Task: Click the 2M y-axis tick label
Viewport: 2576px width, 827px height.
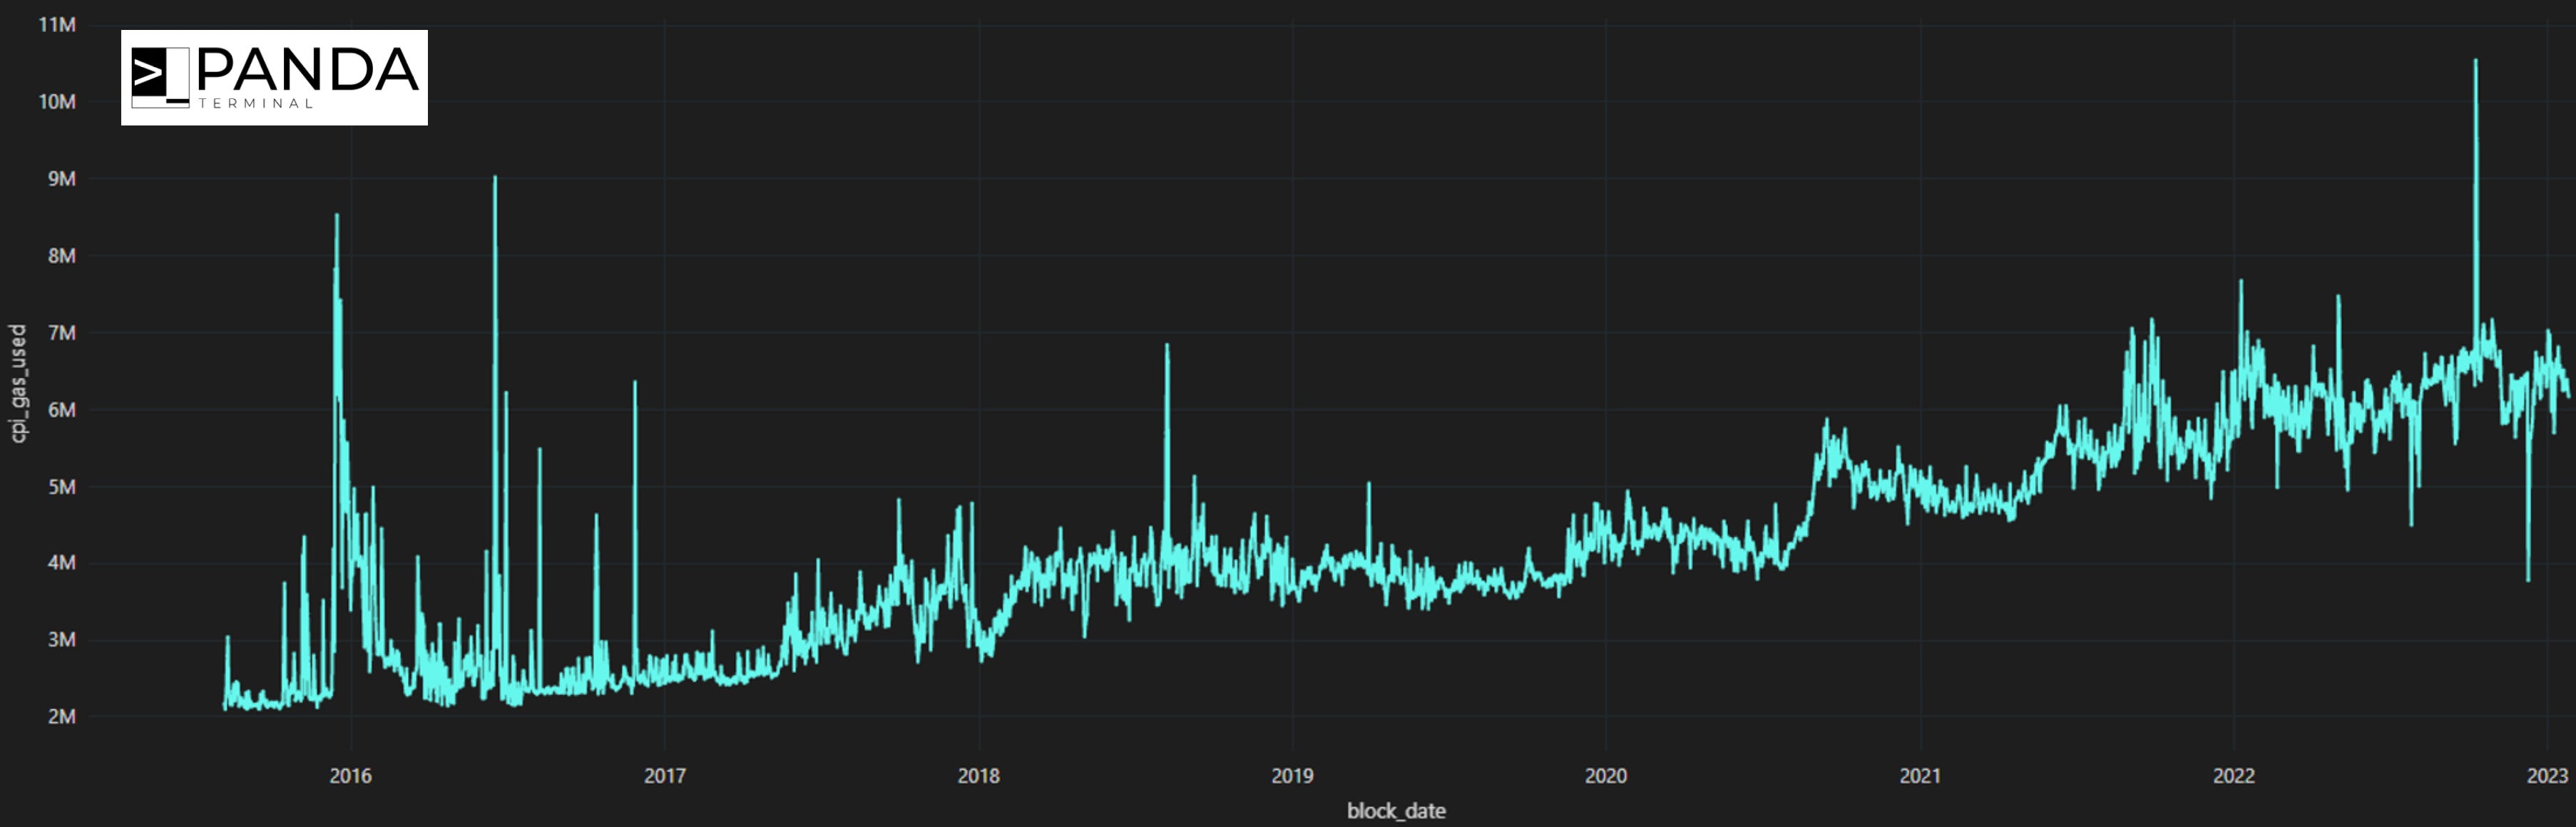Action: pyautogui.click(x=61, y=716)
